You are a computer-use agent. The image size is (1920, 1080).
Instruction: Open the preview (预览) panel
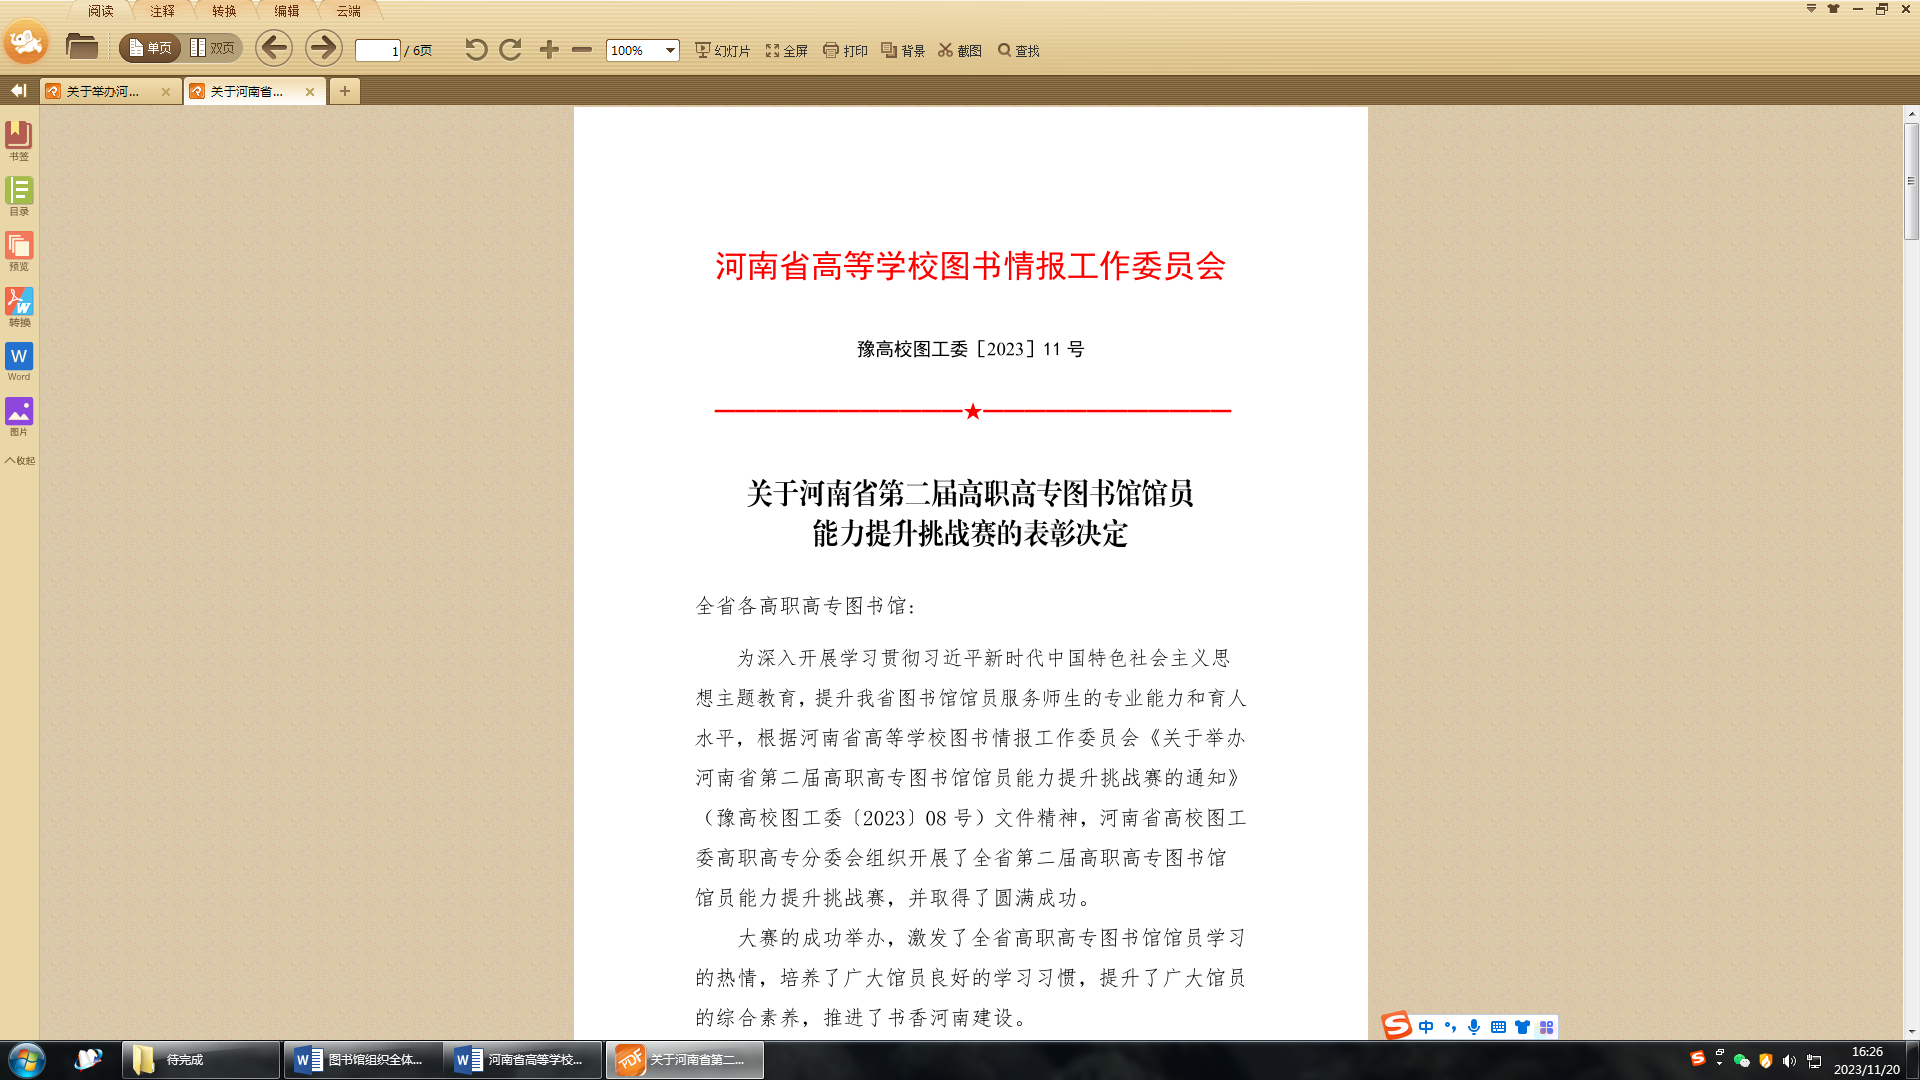(x=19, y=250)
